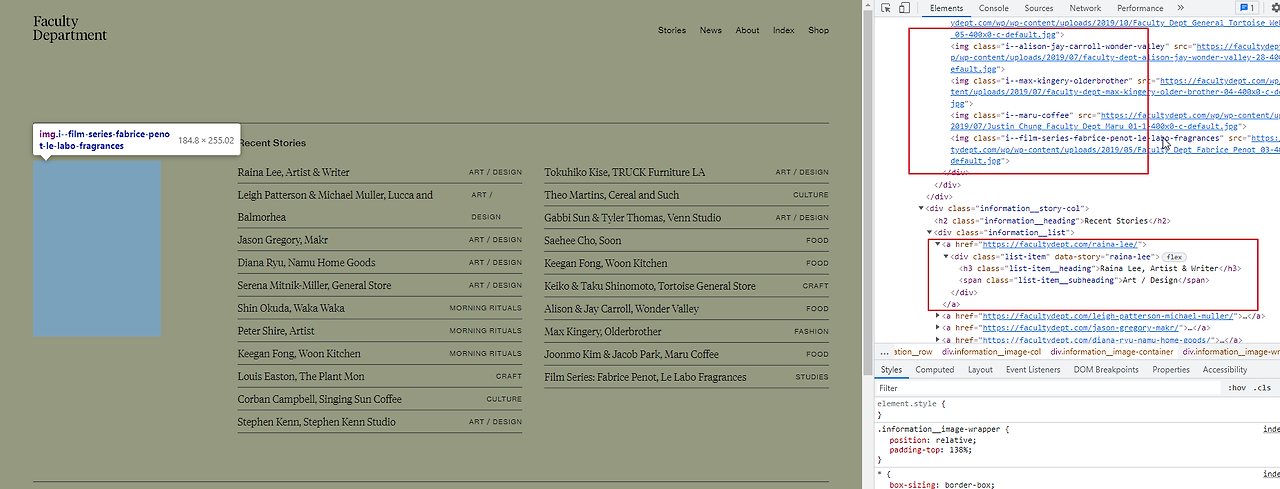1280x489 pixels.
Task: Switch to the Network tab
Action: [1085, 8]
